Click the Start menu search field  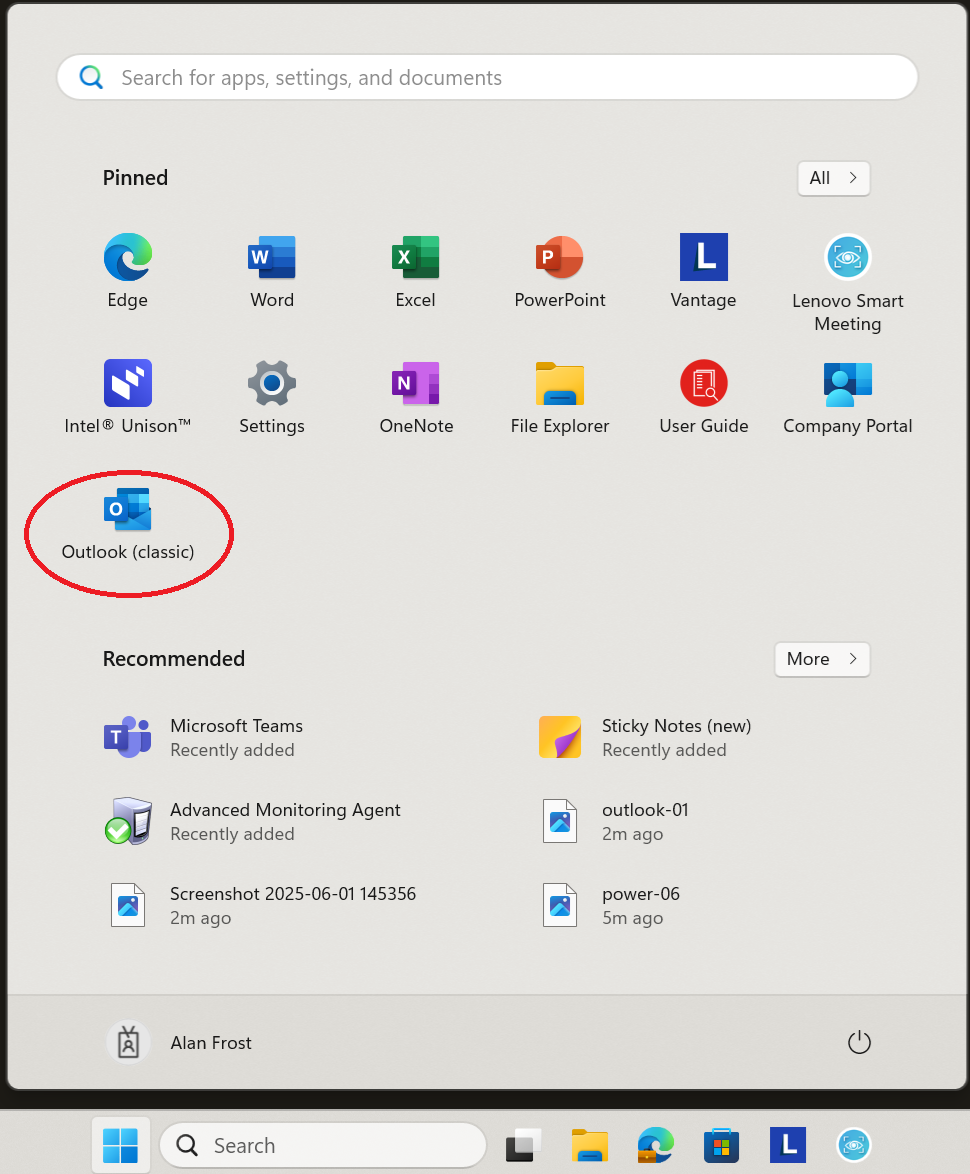[487, 78]
